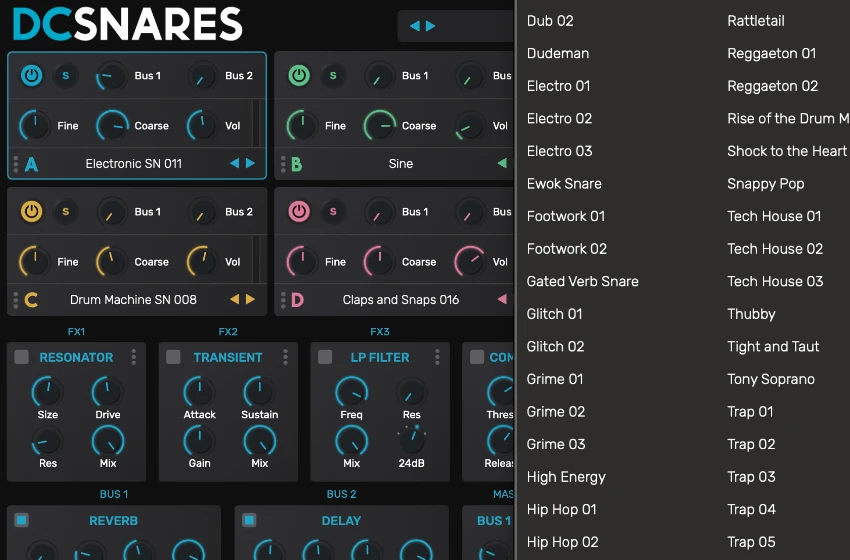Screen dimensions: 850x560
Task: Grab layer B drag handle dots
Action: point(283,164)
